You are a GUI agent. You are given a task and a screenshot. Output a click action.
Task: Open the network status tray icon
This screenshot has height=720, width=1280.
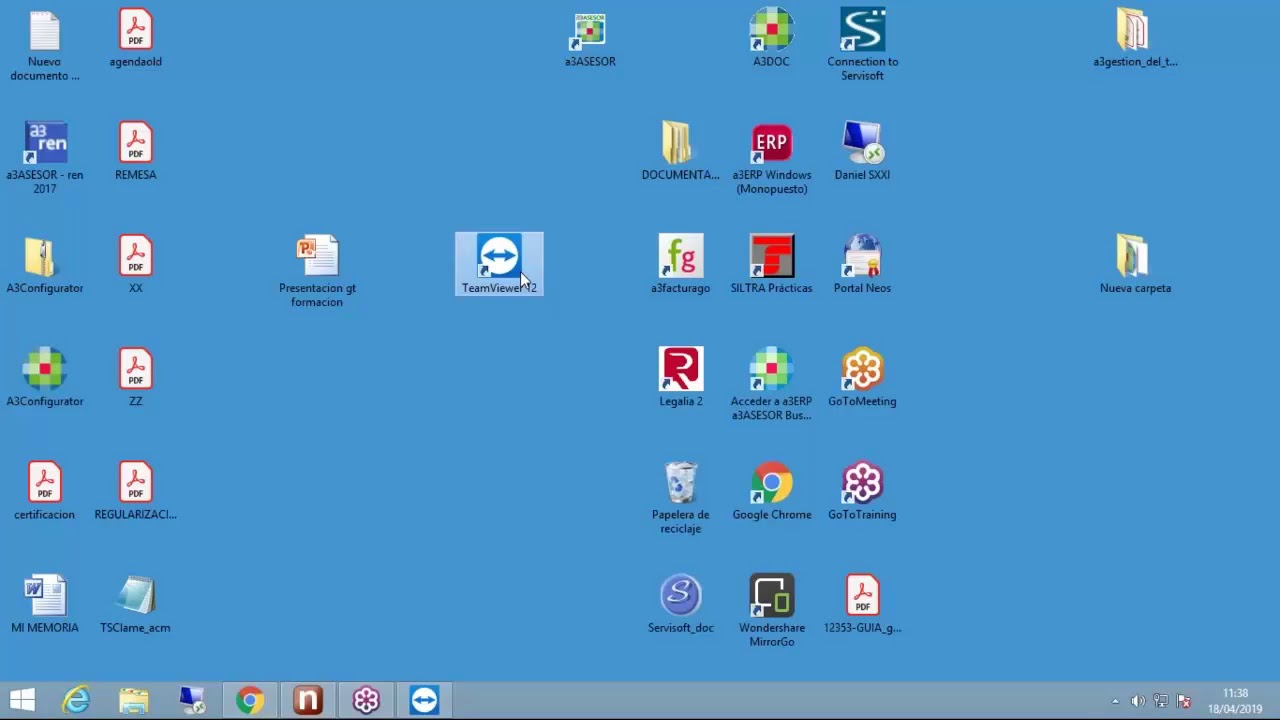[x=1161, y=701]
